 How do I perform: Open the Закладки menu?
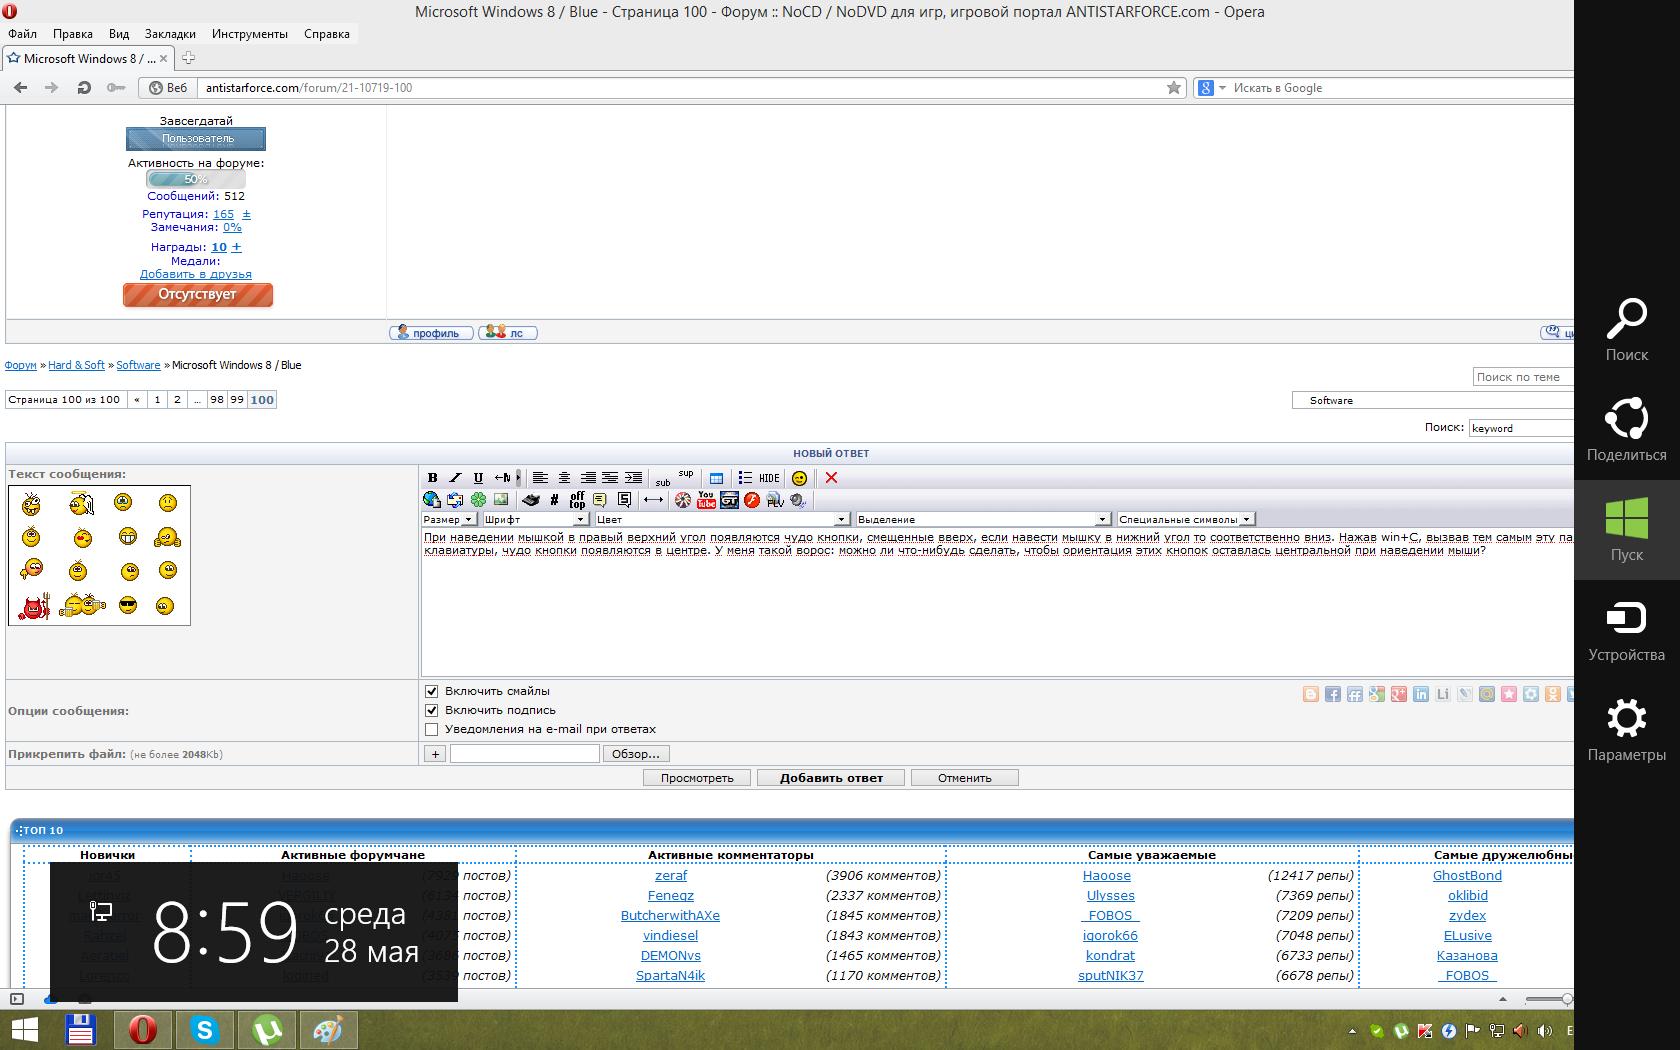[x=170, y=34]
